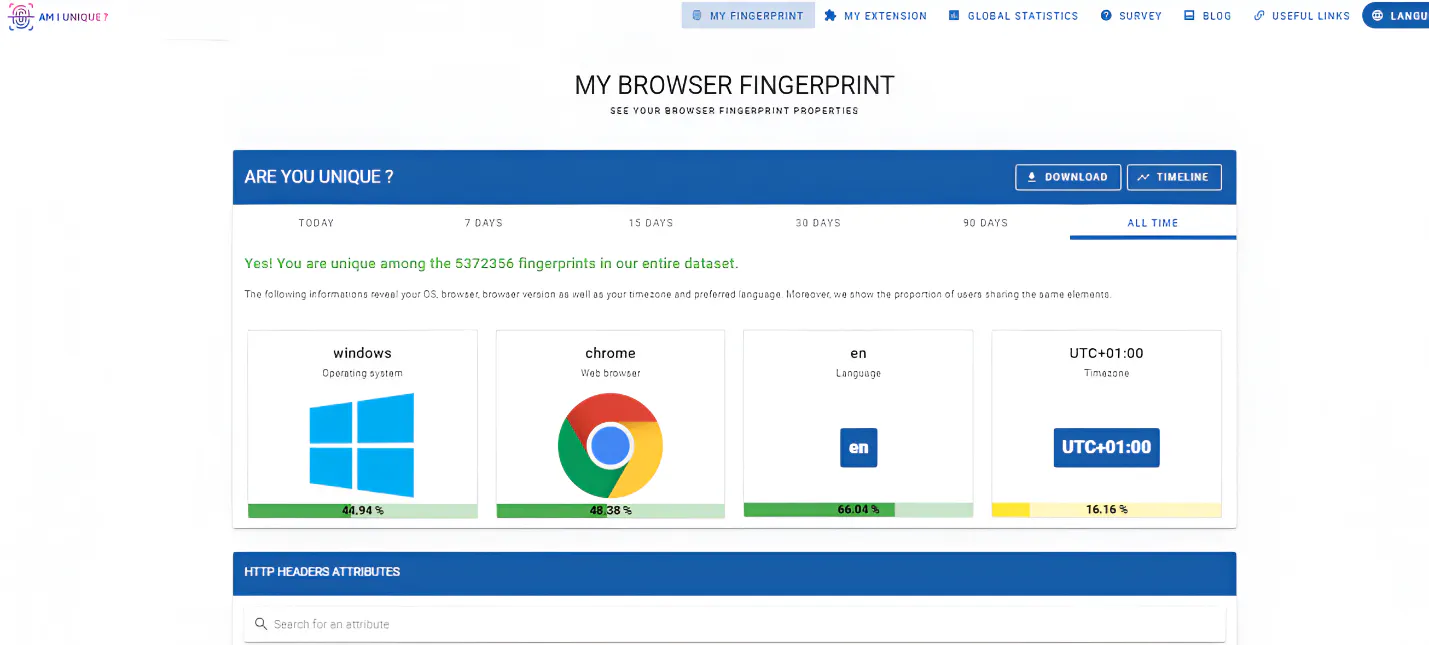Image resolution: width=1429 pixels, height=645 pixels.
Task: Click the 'Timezone' card label
Action: coord(1106,373)
